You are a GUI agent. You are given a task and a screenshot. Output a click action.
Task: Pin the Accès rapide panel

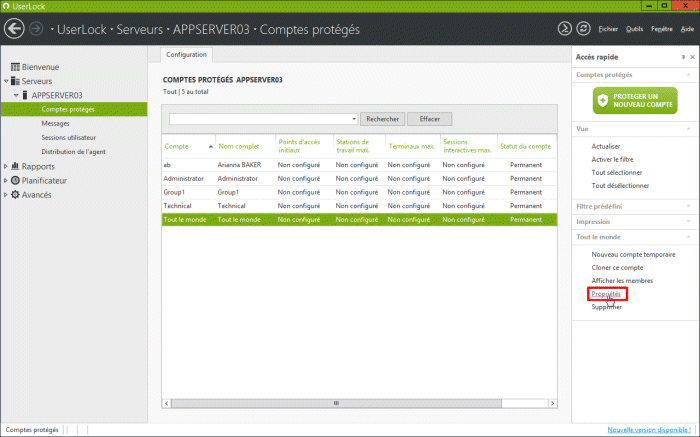coord(683,57)
